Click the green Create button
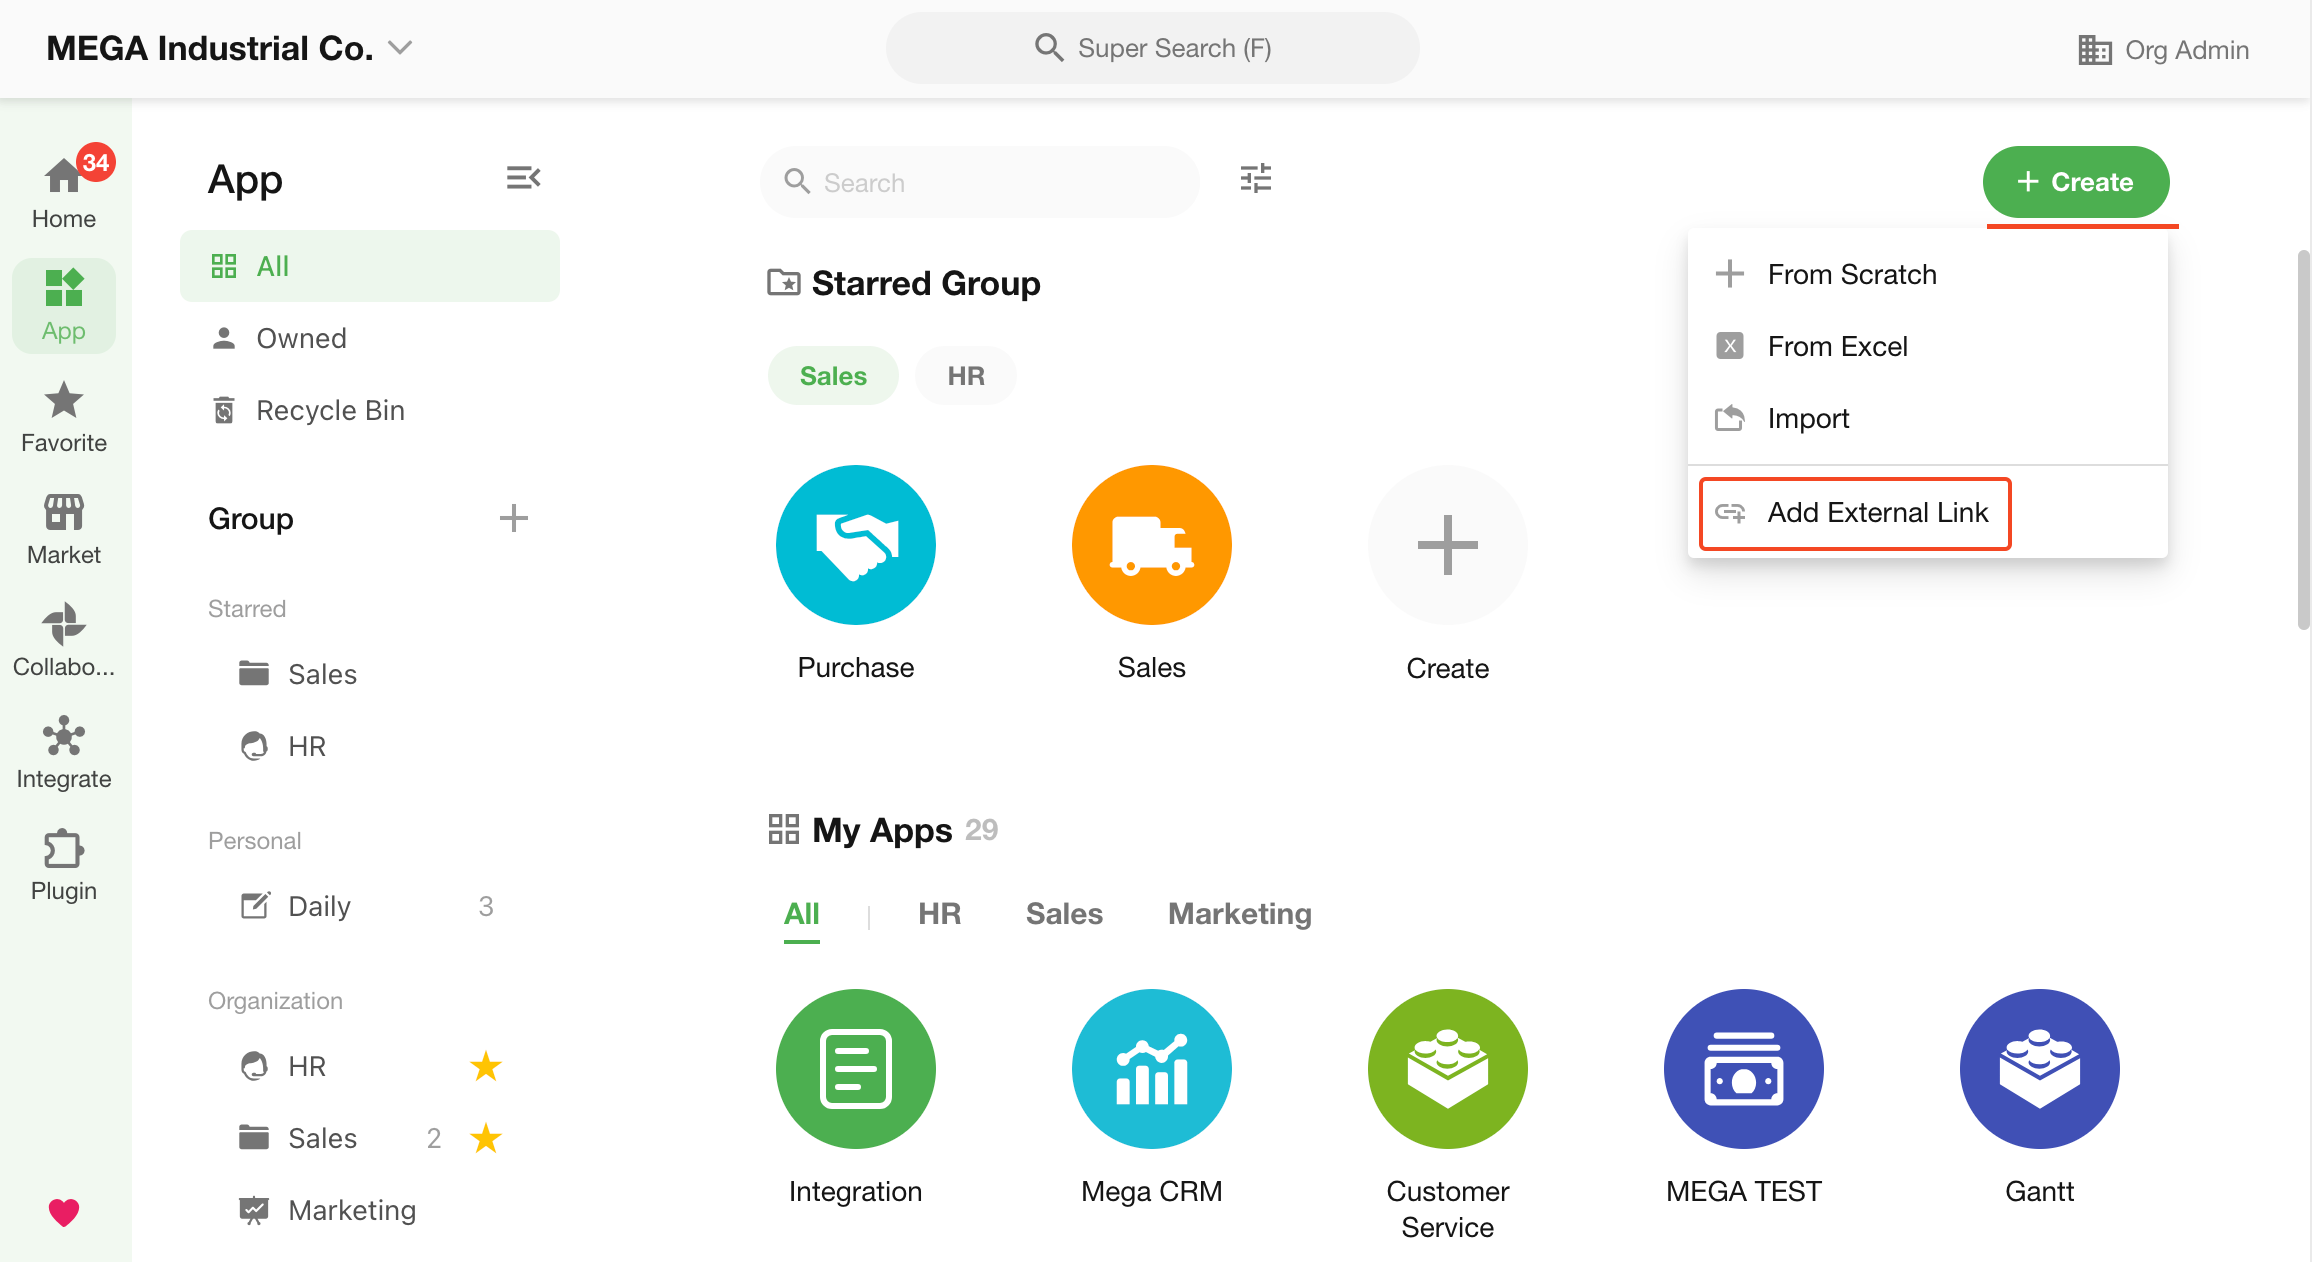Screen dimensions: 2312x1262 tap(2075, 182)
